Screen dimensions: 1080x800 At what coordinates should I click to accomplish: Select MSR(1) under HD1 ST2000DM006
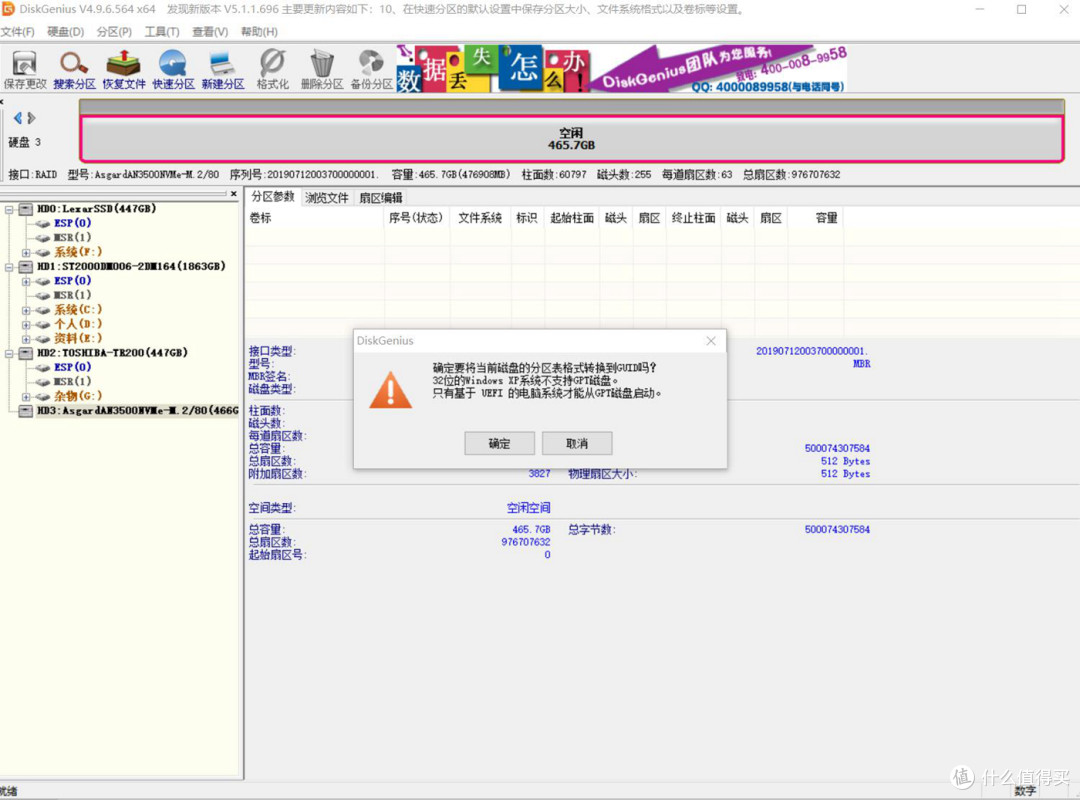tap(72, 296)
